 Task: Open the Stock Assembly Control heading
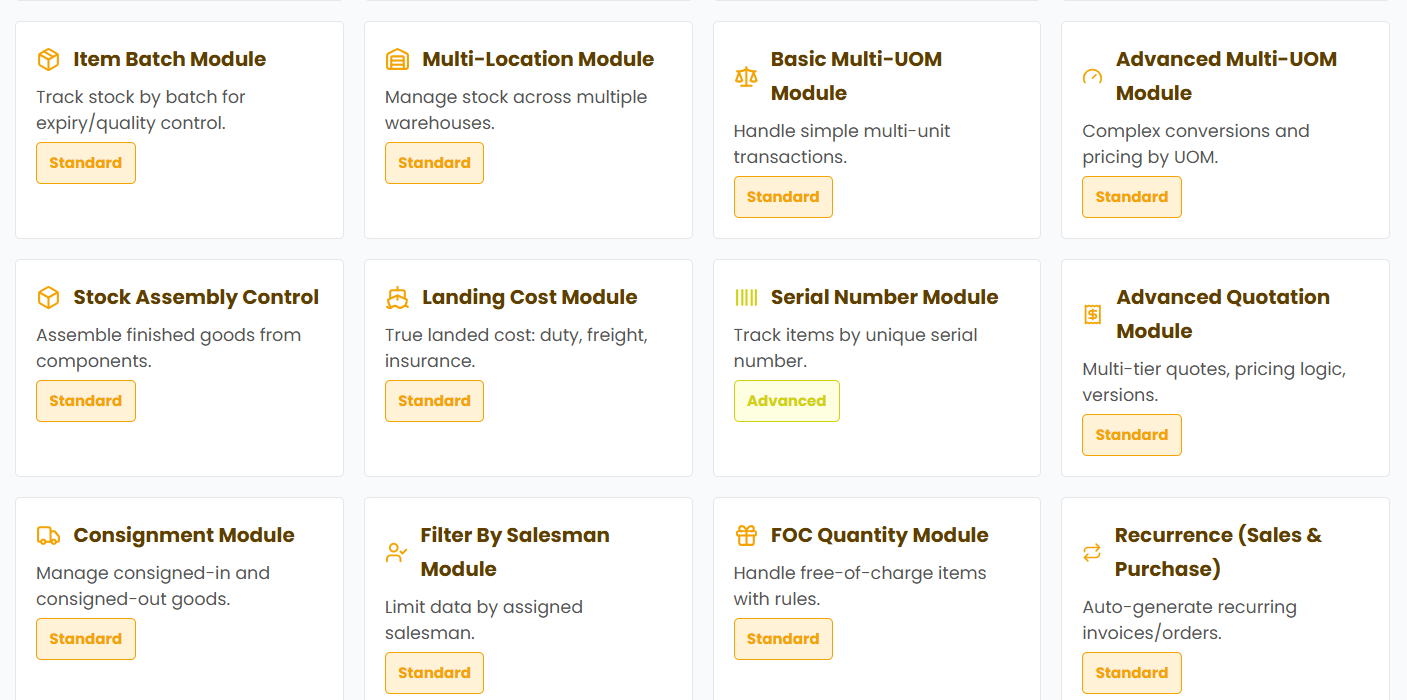tap(196, 298)
